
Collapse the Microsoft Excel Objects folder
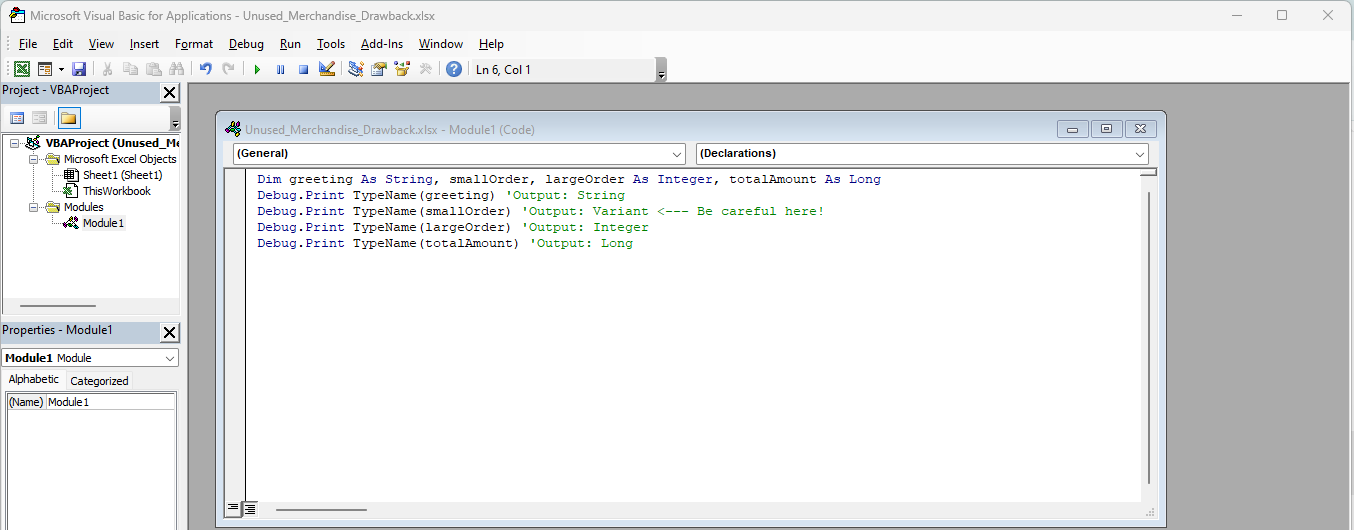33,159
